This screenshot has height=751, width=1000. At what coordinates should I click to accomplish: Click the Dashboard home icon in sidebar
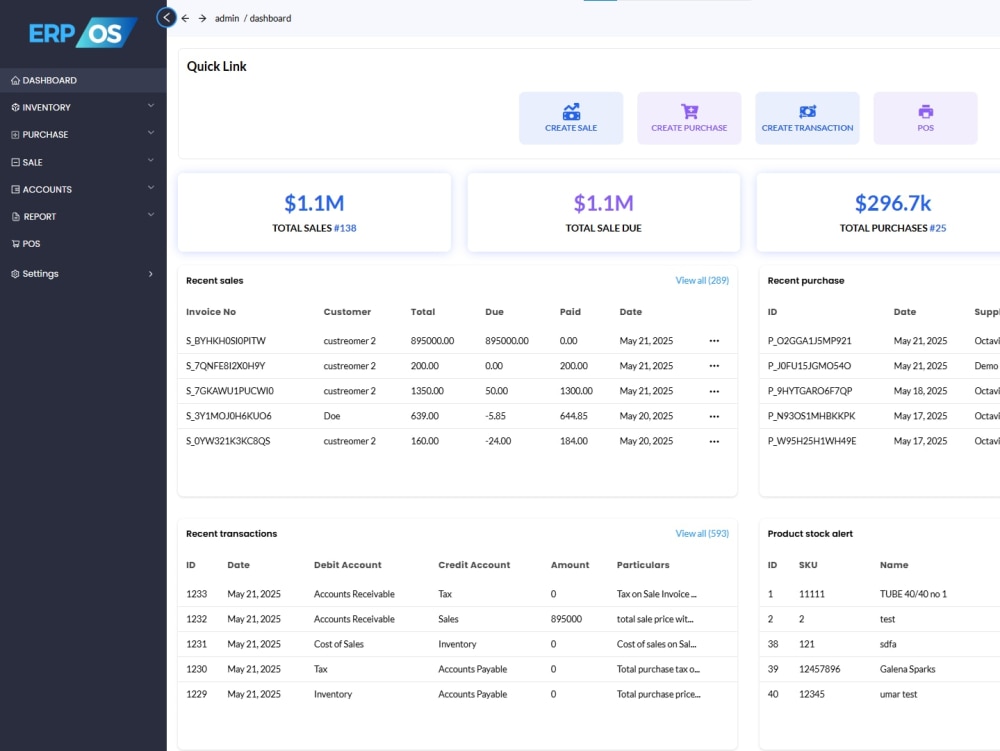(x=15, y=80)
